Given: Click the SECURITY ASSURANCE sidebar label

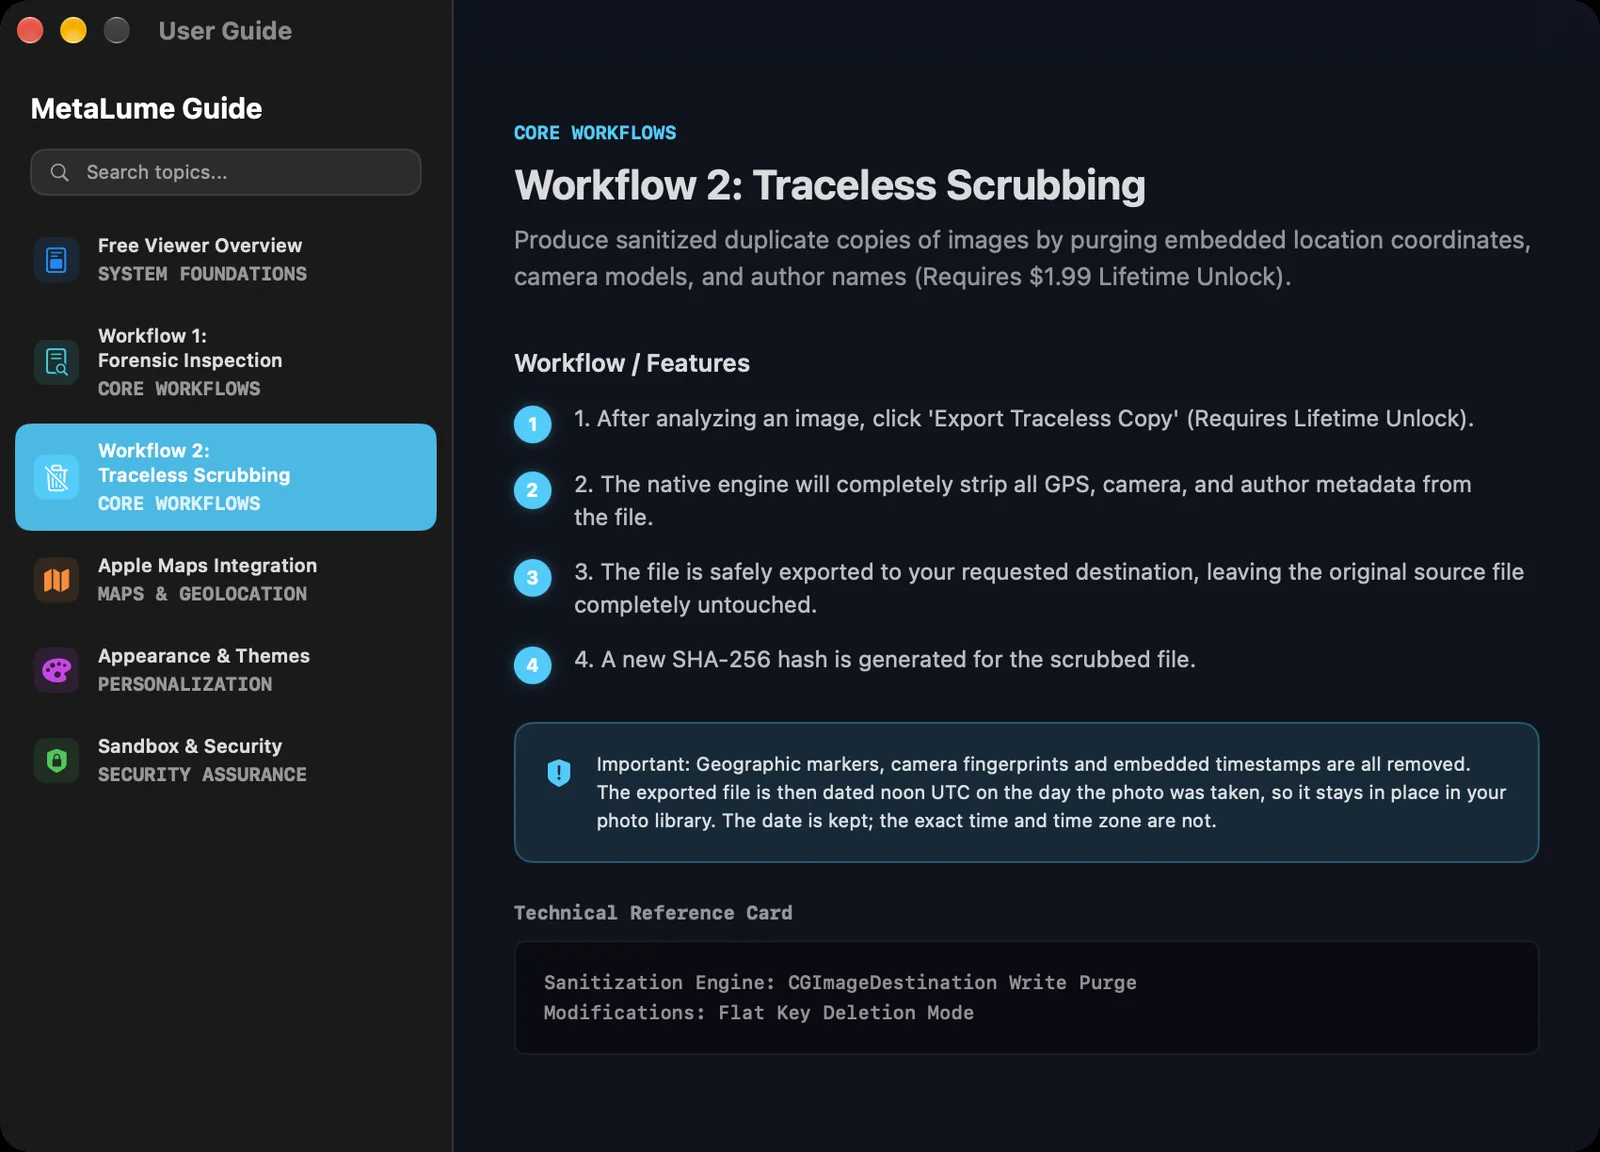Looking at the screenshot, I should tap(202, 774).
